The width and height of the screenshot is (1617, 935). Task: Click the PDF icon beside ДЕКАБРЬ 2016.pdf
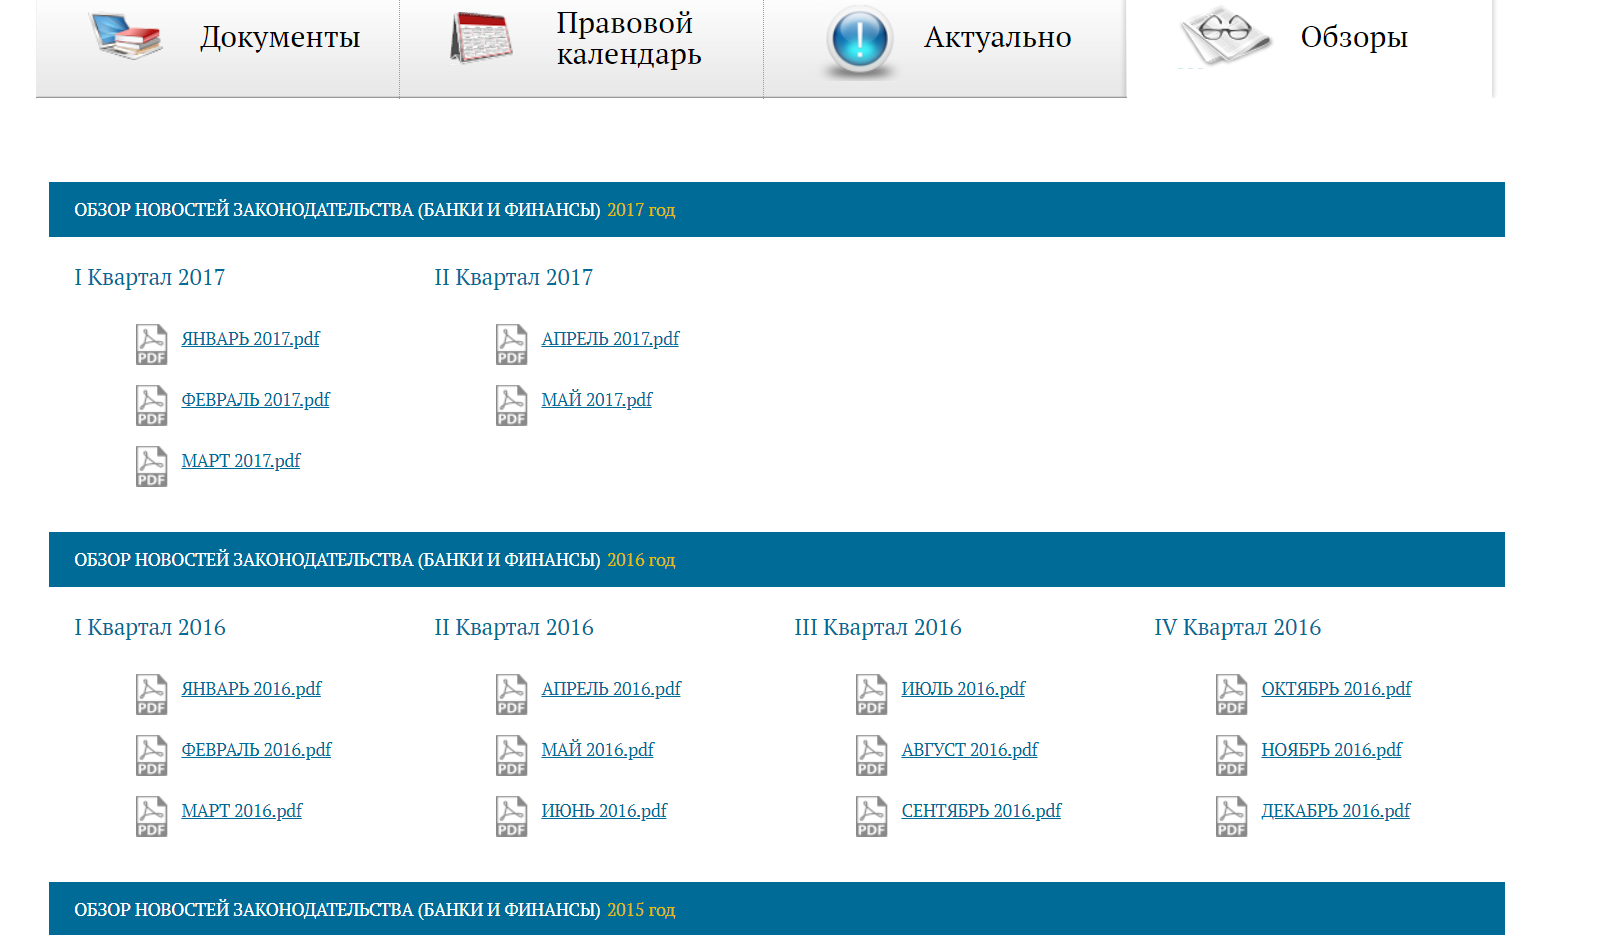(1231, 816)
